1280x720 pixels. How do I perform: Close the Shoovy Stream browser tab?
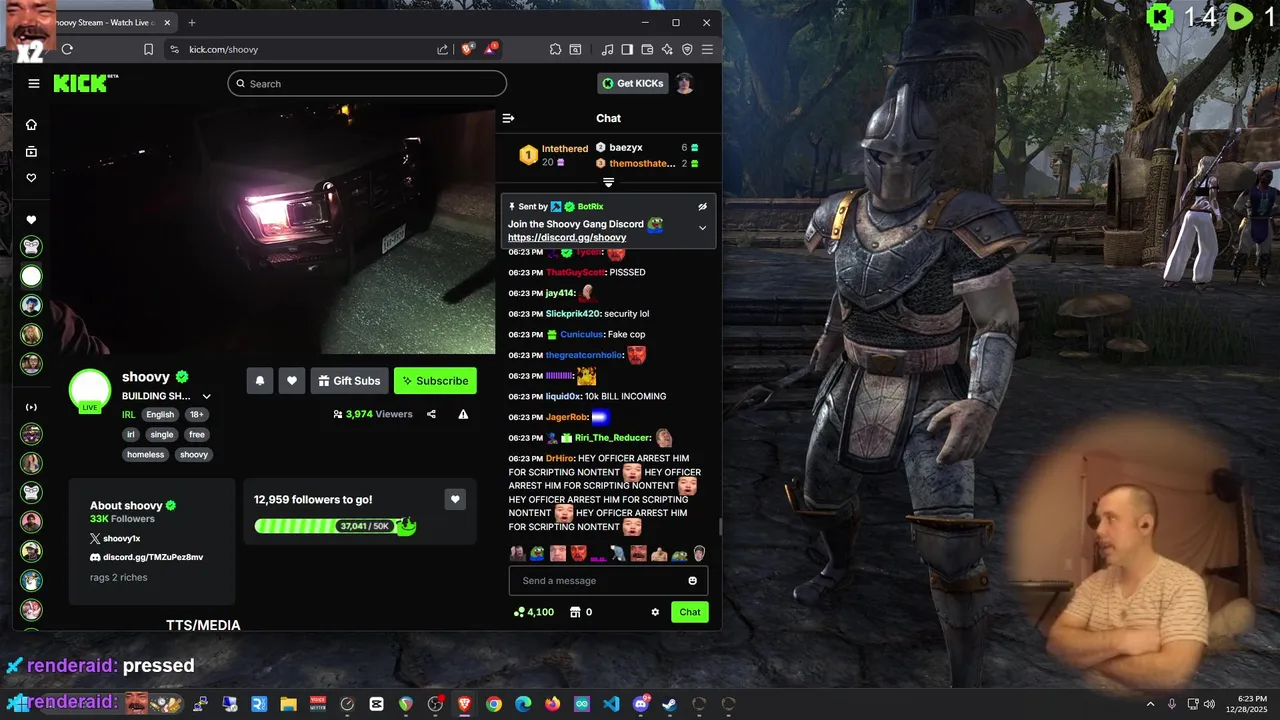165,22
